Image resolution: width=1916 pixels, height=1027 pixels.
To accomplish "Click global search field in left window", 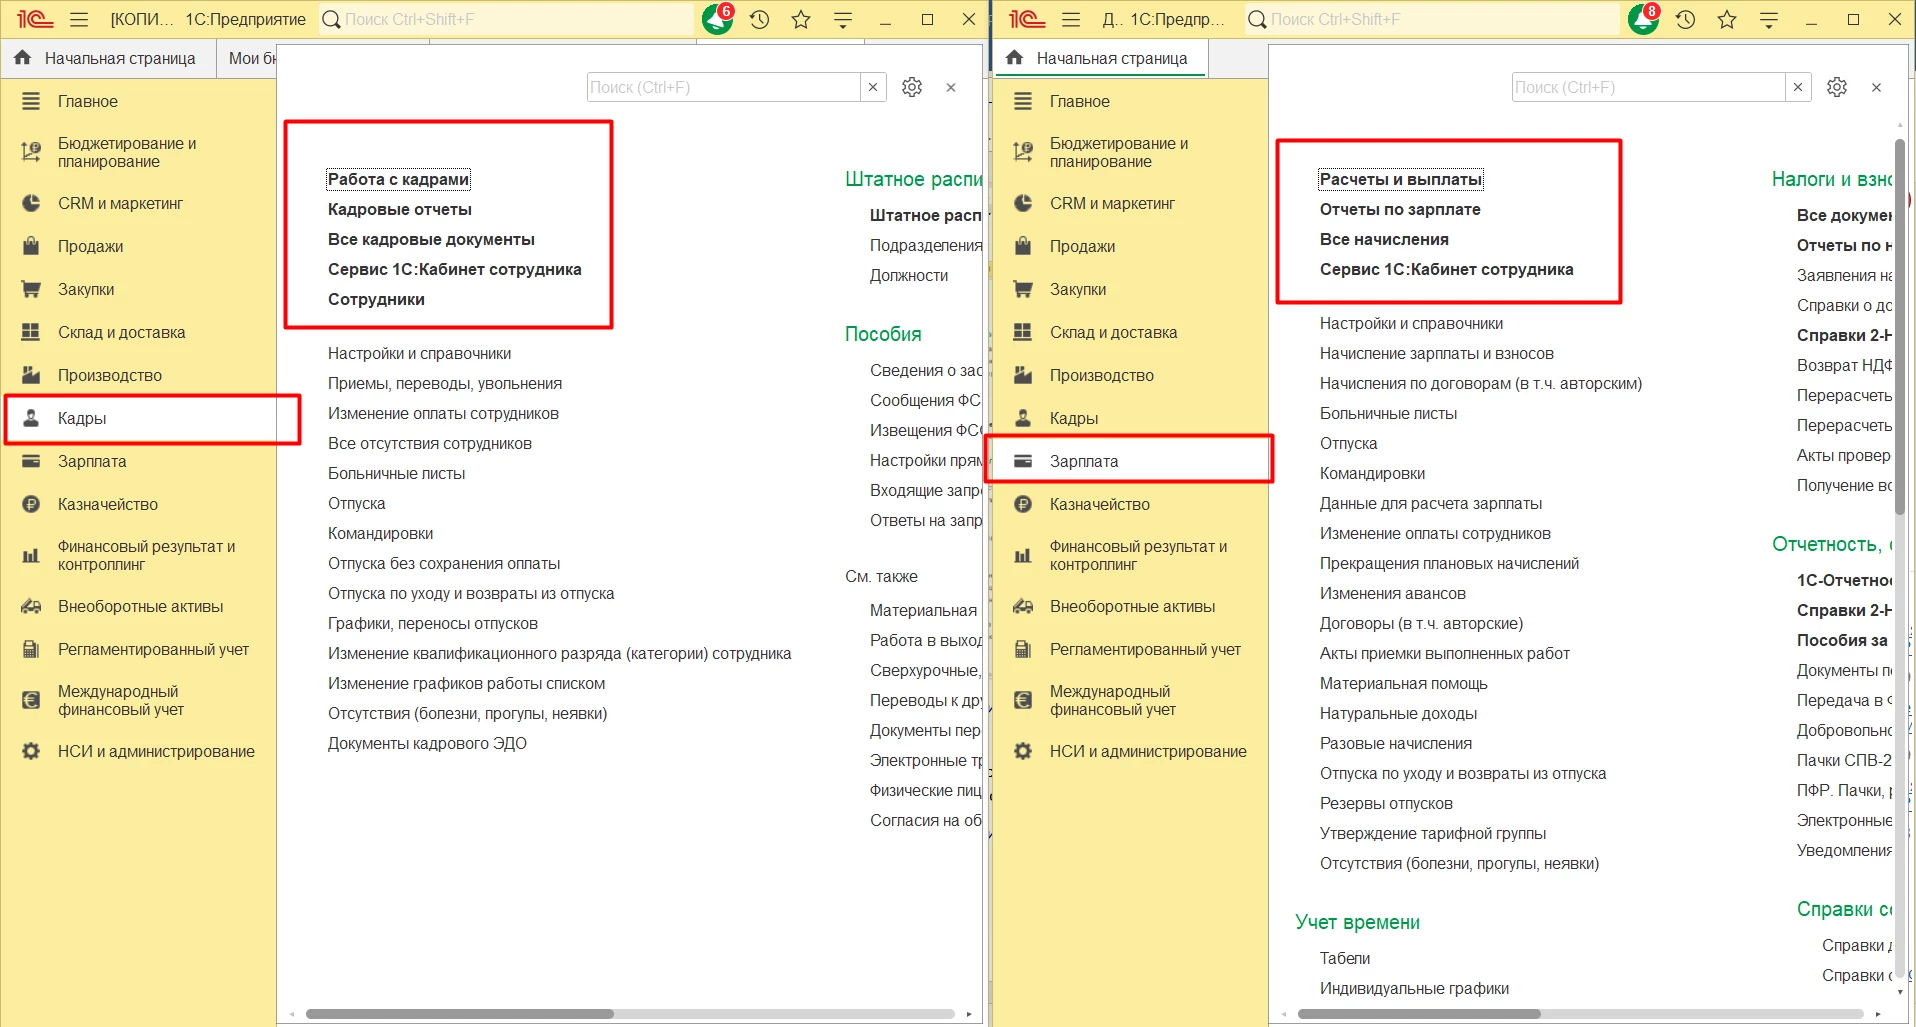I will (x=507, y=19).
